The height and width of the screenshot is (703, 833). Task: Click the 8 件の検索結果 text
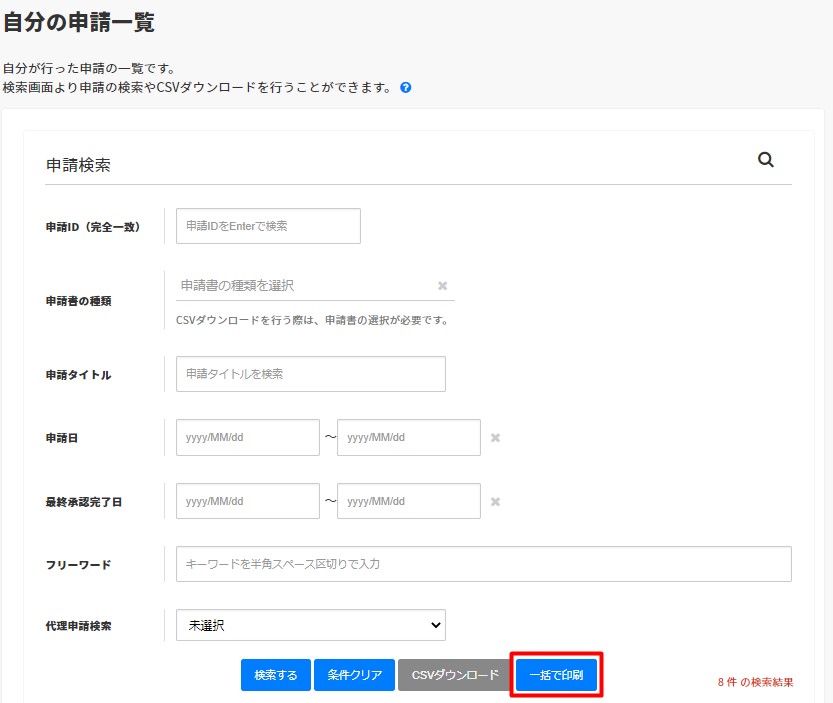(755, 682)
